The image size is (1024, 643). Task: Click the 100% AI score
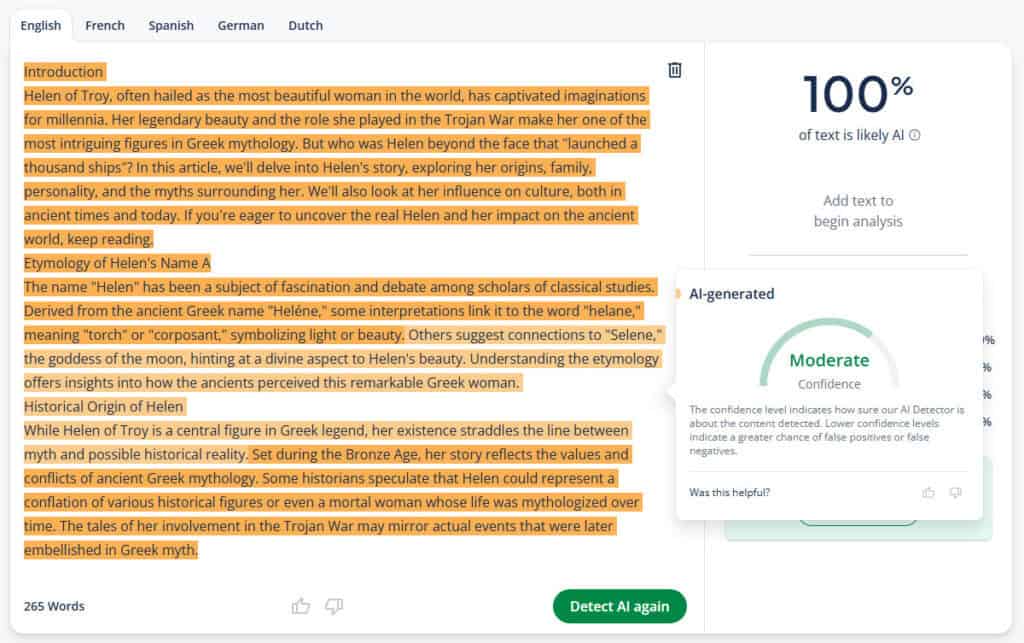858,93
